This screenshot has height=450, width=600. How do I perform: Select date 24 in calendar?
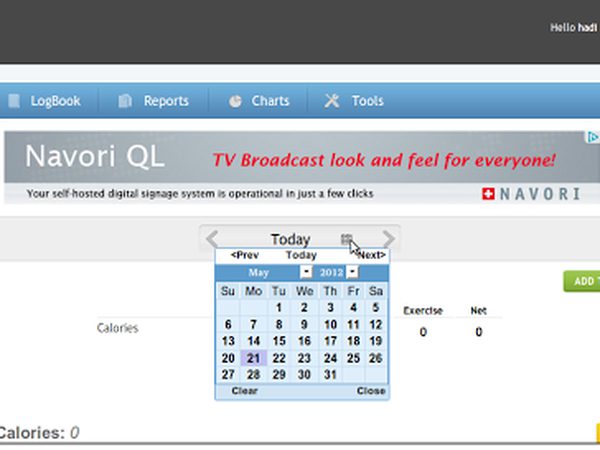pos(330,358)
